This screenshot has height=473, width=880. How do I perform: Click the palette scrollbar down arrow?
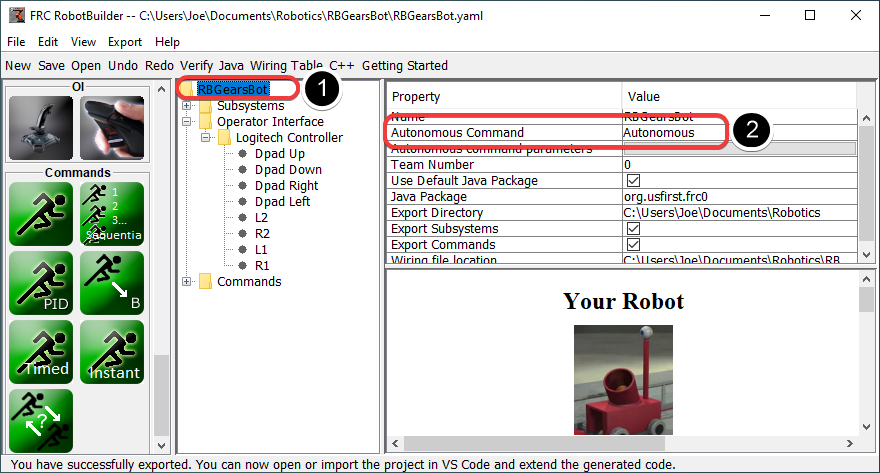[x=161, y=446]
